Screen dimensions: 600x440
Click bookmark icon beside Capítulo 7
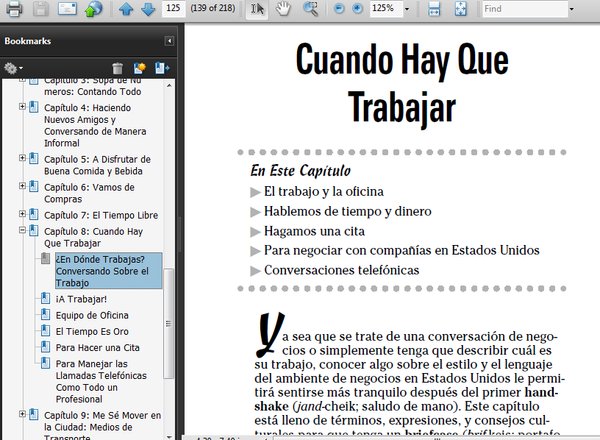pos(34,214)
